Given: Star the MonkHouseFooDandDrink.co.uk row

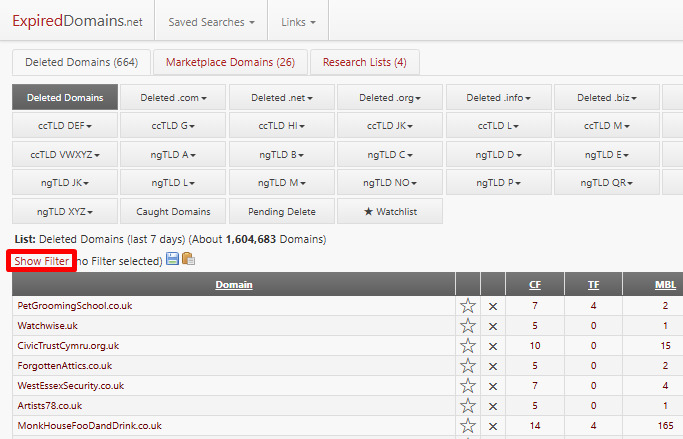Looking at the screenshot, I should point(467,426).
